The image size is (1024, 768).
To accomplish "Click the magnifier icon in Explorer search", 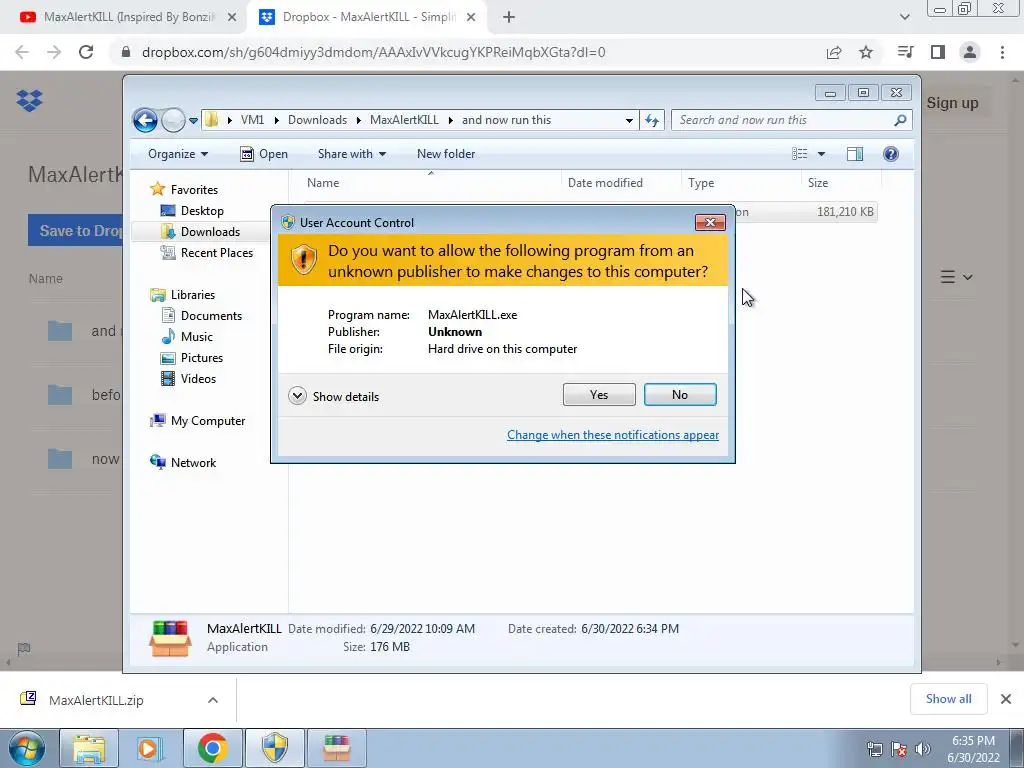I will (x=901, y=120).
